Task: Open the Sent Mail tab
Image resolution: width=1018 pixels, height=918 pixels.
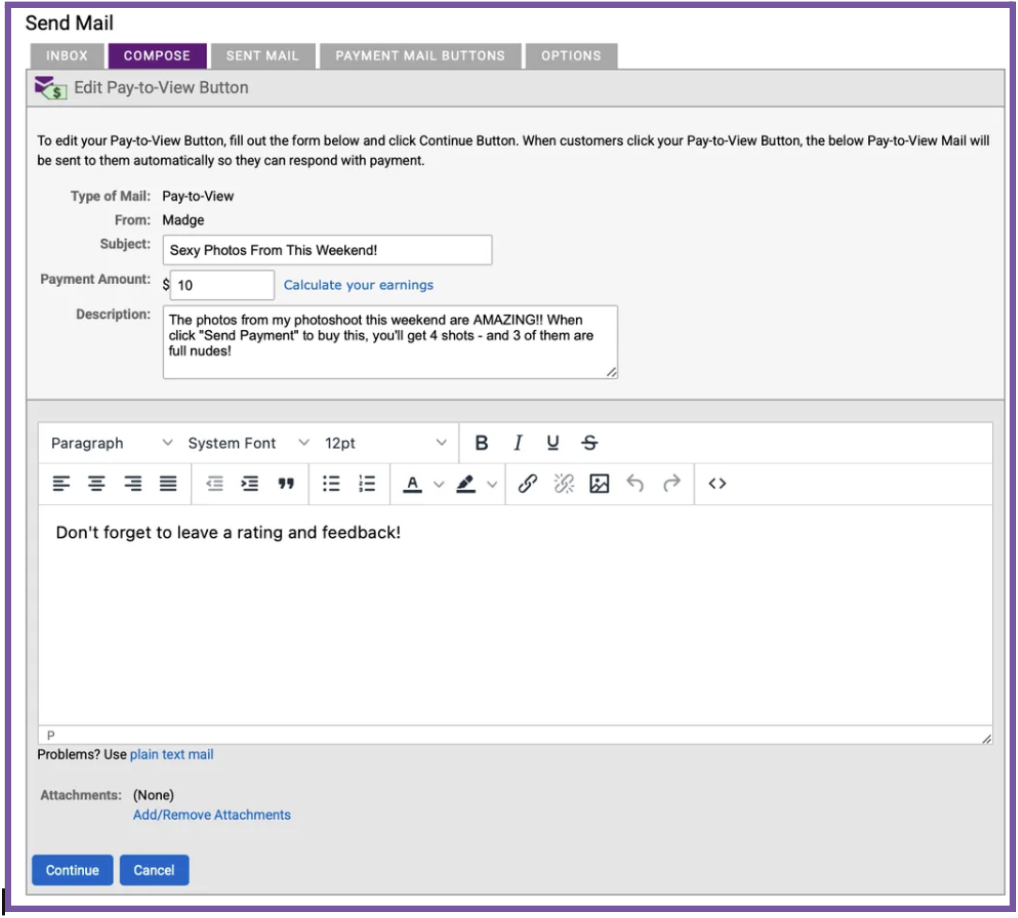Action: (262, 56)
